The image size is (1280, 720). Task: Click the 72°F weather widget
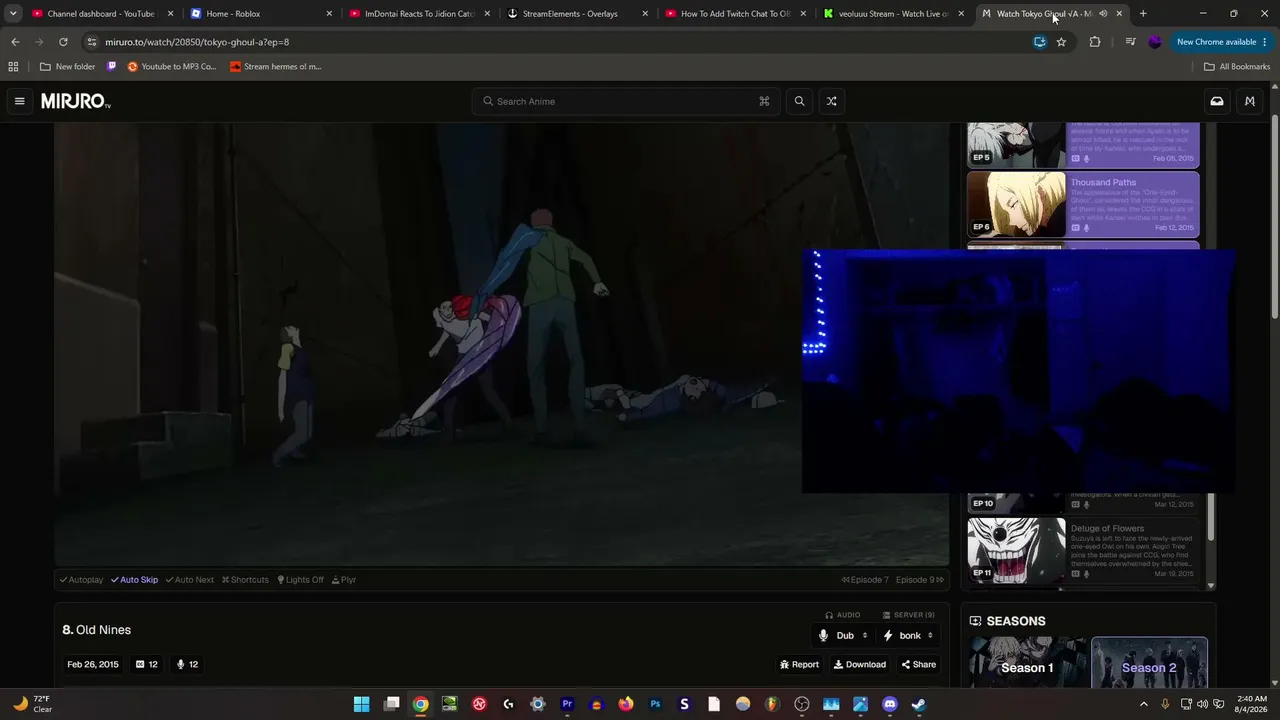click(32, 704)
